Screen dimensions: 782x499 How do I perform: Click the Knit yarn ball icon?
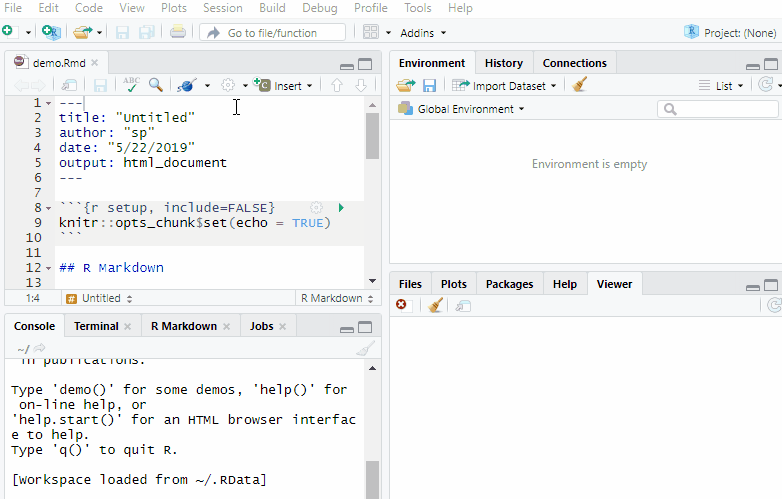(x=187, y=85)
